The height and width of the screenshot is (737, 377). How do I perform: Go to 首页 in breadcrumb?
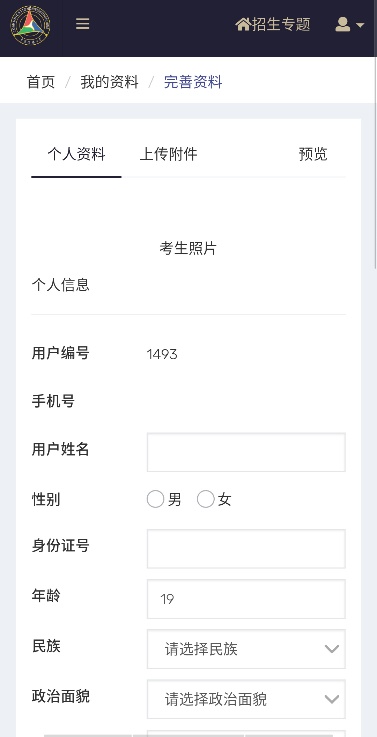tap(41, 82)
